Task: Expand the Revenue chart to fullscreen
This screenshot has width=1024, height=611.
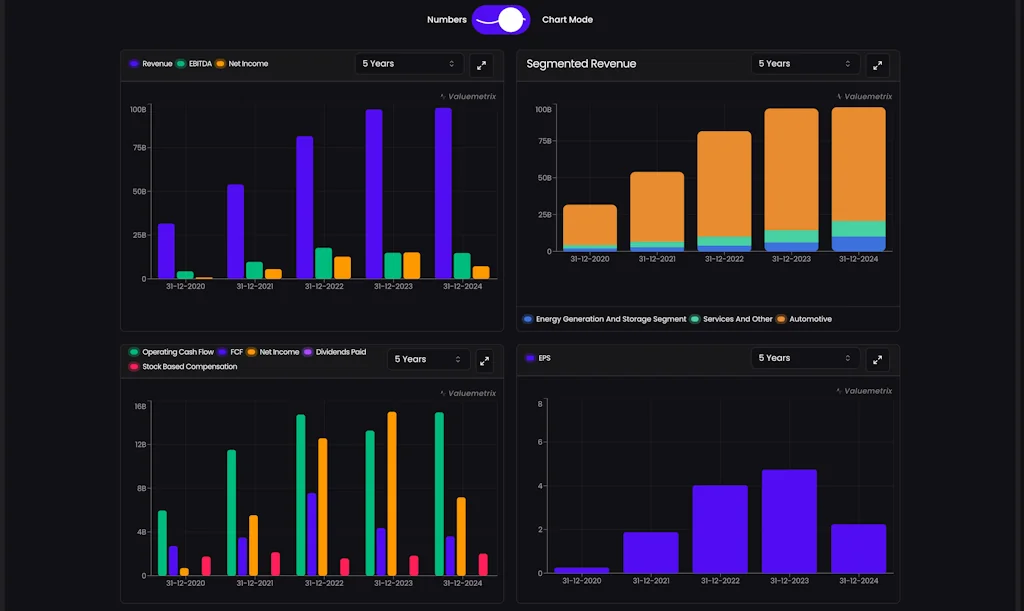Action: (x=482, y=64)
